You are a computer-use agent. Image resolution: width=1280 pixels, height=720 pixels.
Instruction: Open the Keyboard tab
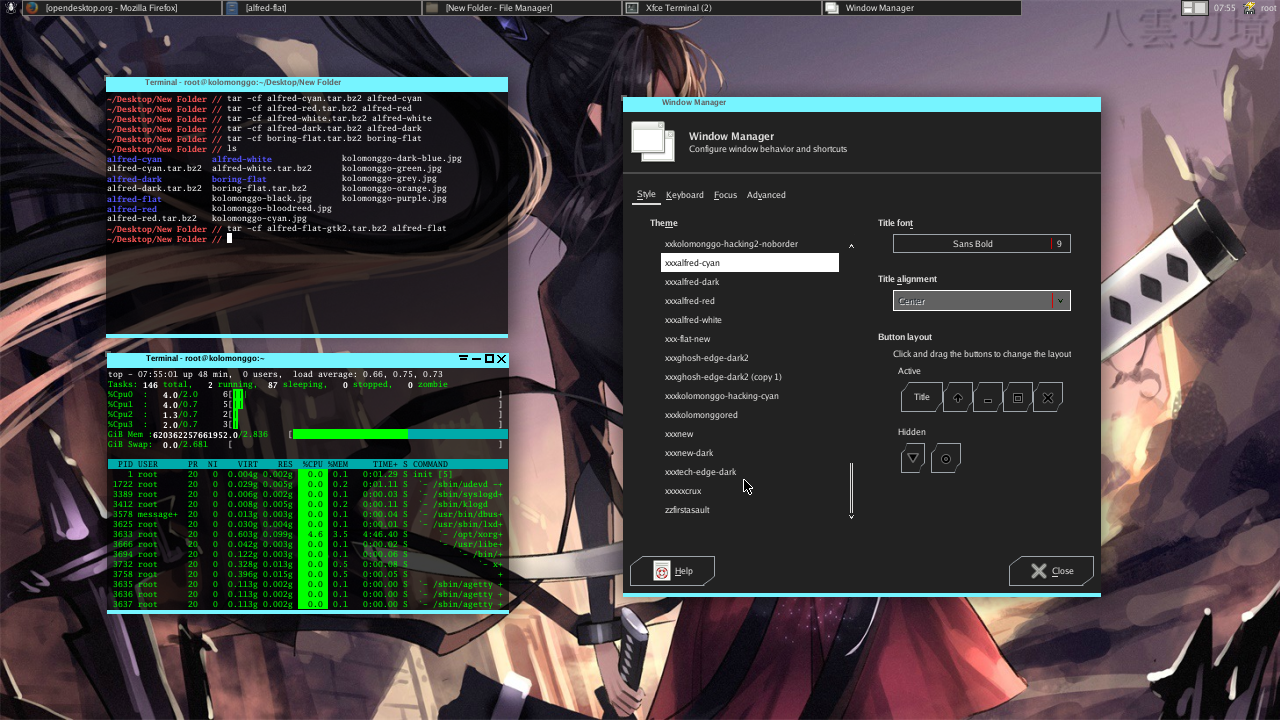click(x=685, y=195)
